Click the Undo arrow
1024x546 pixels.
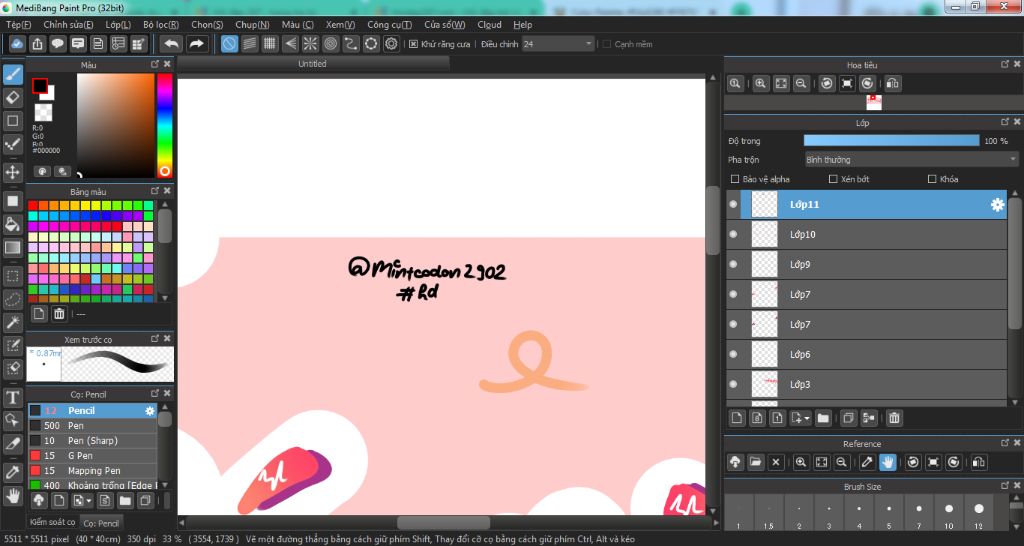pyautogui.click(x=172, y=44)
